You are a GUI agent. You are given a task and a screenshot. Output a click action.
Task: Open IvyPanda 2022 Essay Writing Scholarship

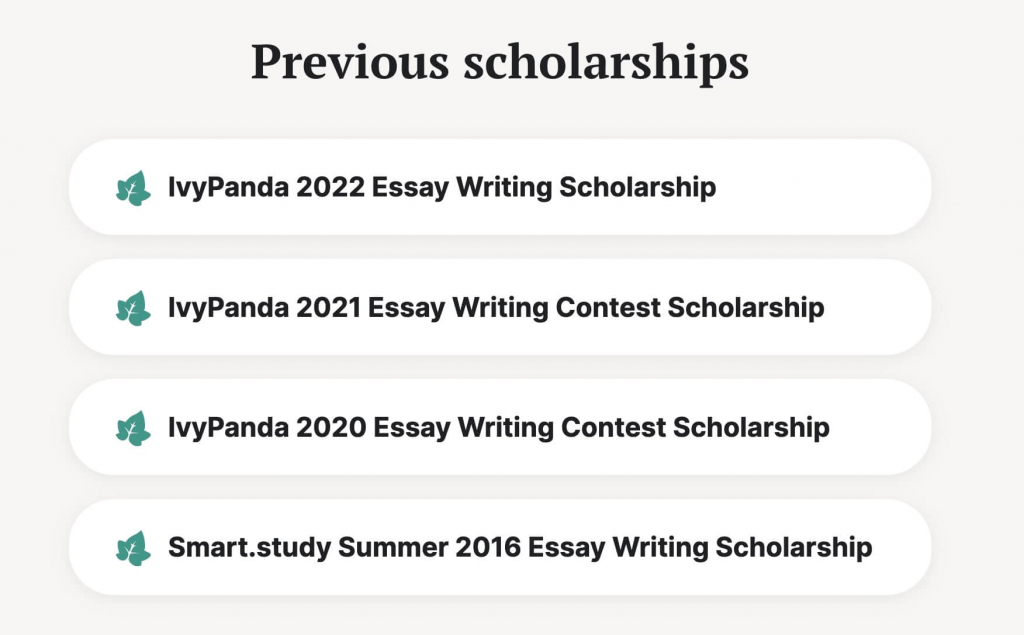point(441,187)
